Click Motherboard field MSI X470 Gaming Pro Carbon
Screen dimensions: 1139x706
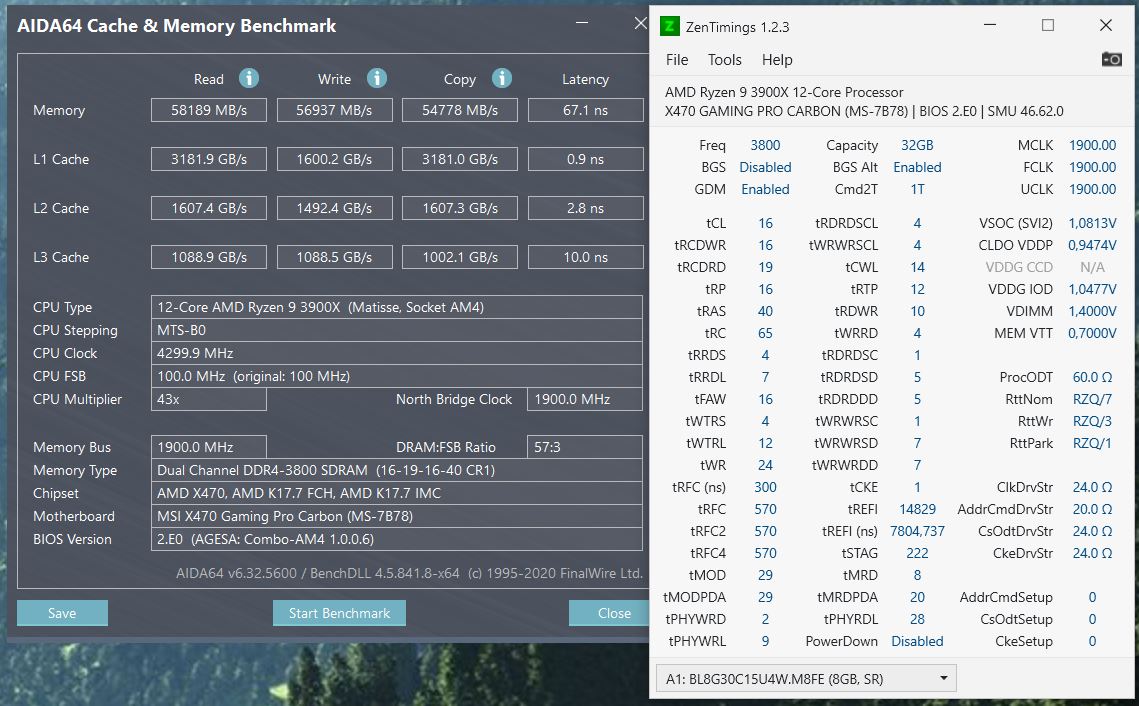click(x=397, y=516)
